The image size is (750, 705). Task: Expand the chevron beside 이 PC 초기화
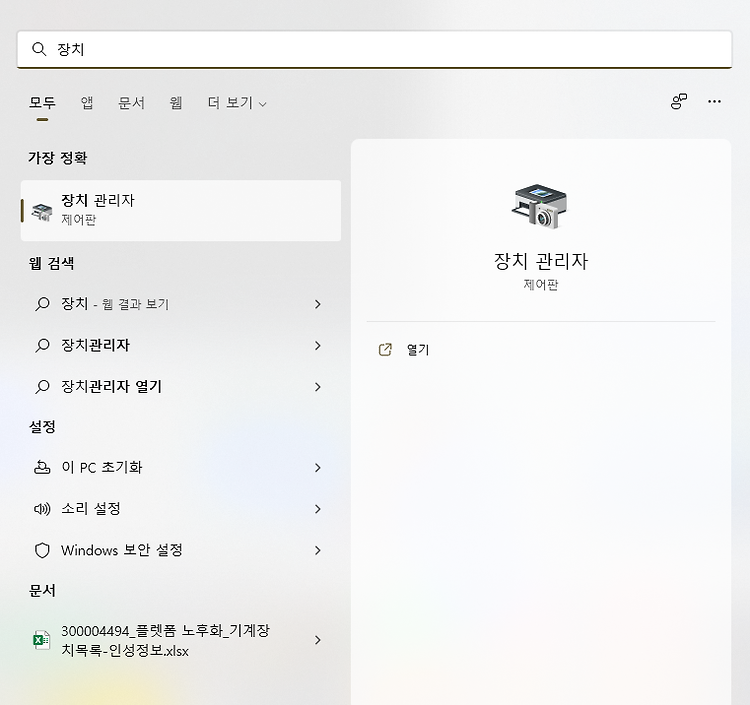pyautogui.click(x=318, y=467)
